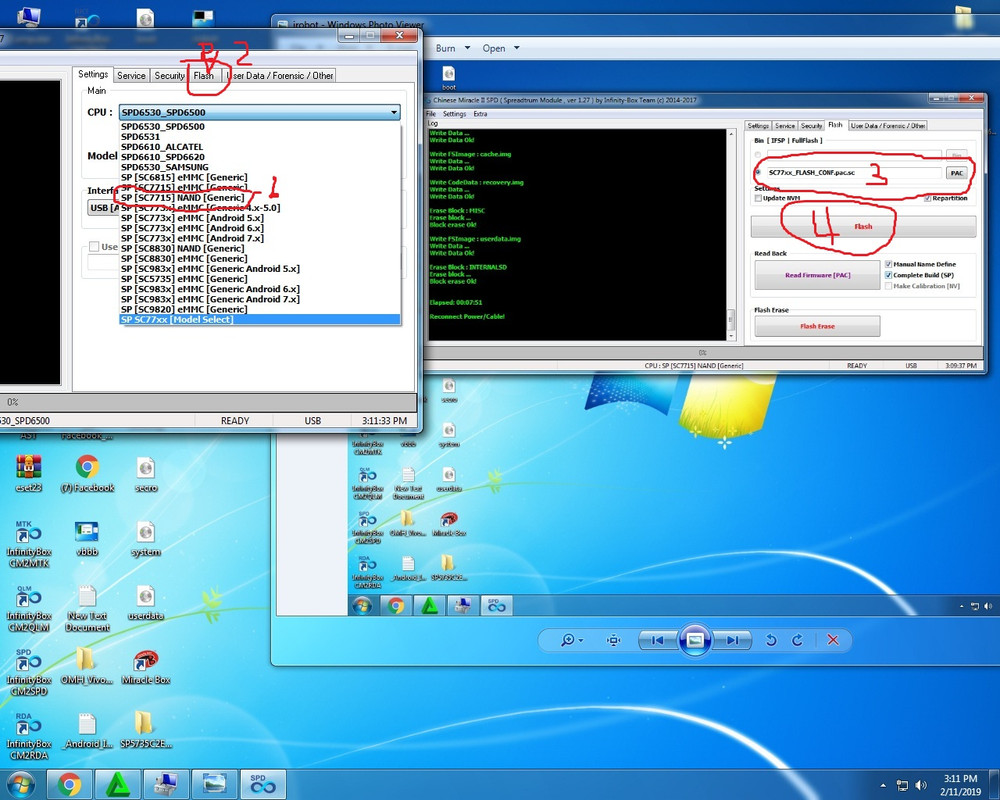This screenshot has height=800, width=1000.
Task: Click the black log area in CM2 window
Action: [30, 233]
